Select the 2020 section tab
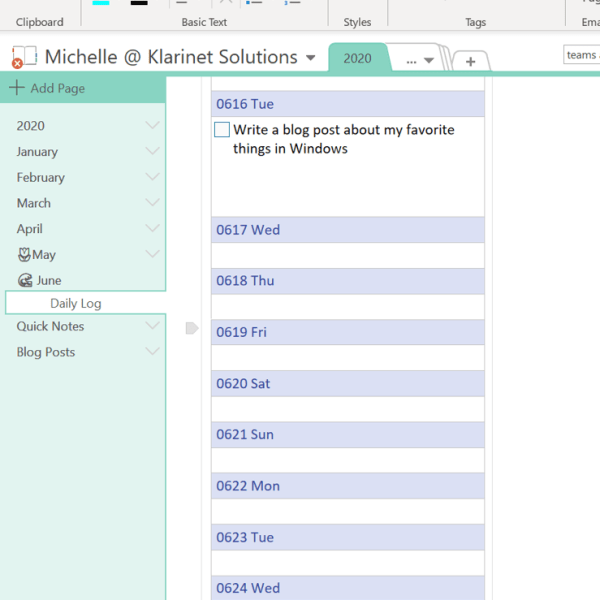 (357, 58)
